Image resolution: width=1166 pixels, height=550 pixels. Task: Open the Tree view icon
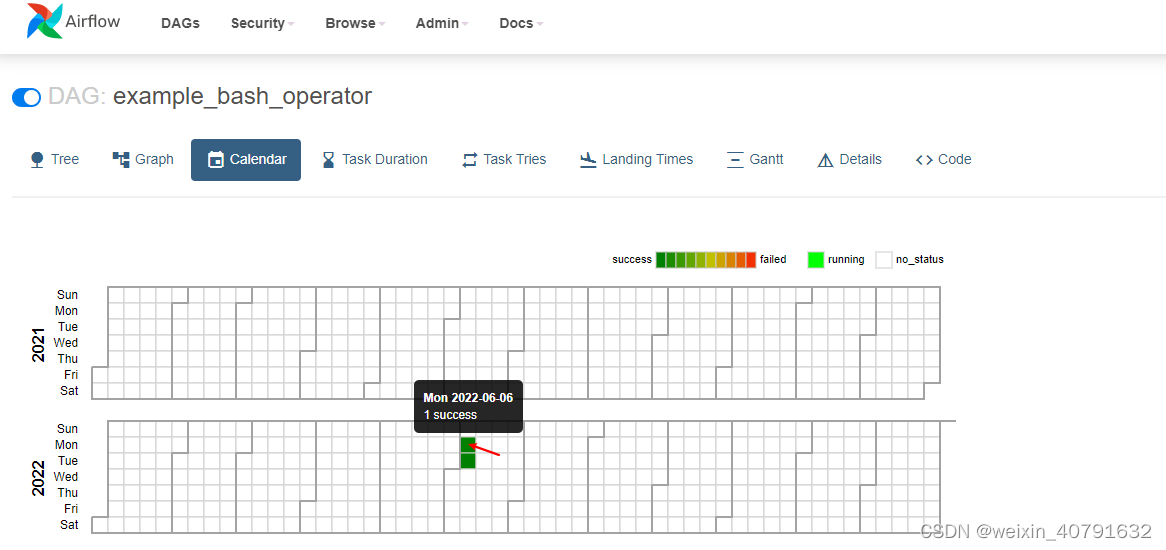(x=37, y=160)
